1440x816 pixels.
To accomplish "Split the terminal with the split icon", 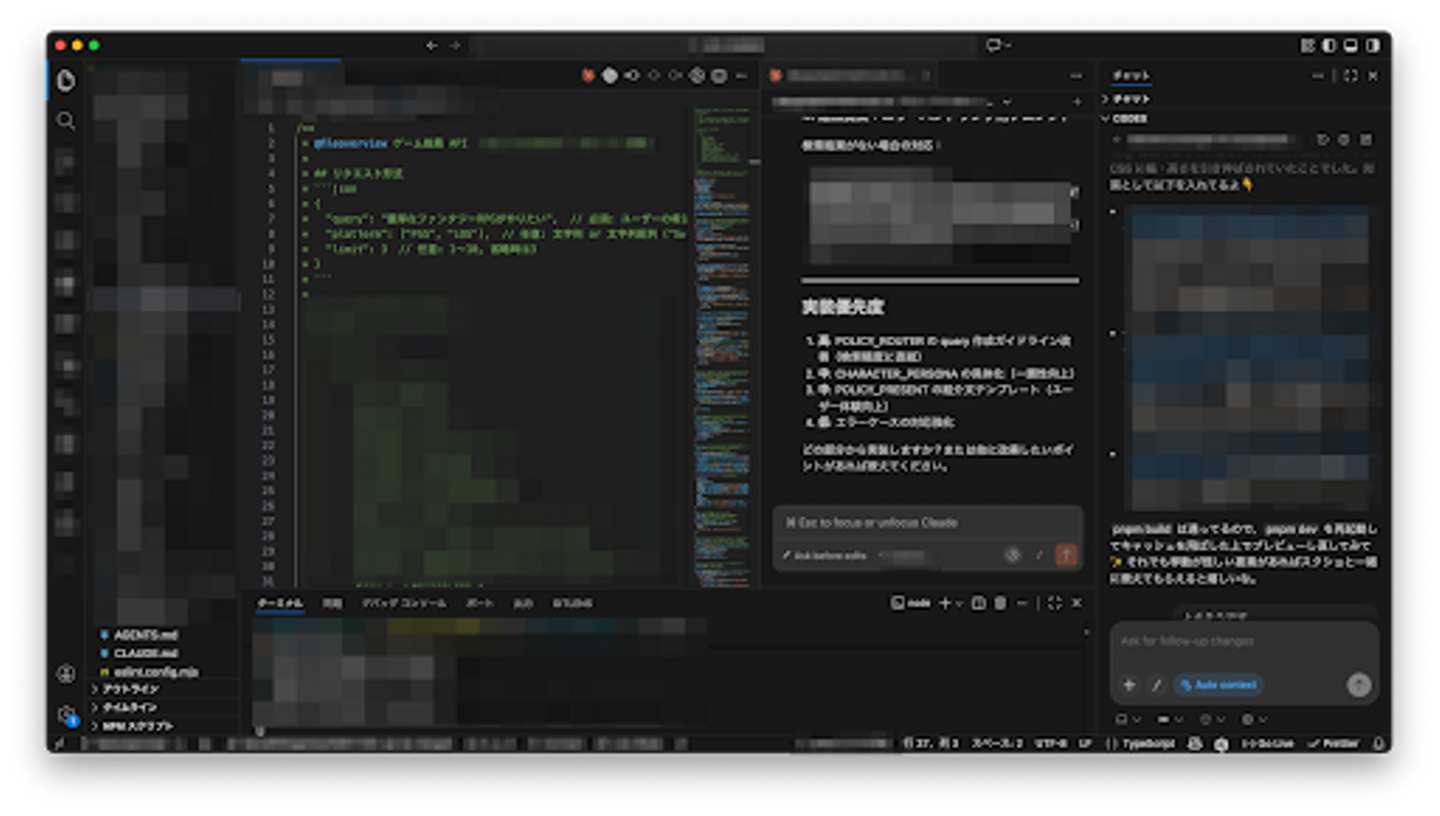I will pos(979,604).
